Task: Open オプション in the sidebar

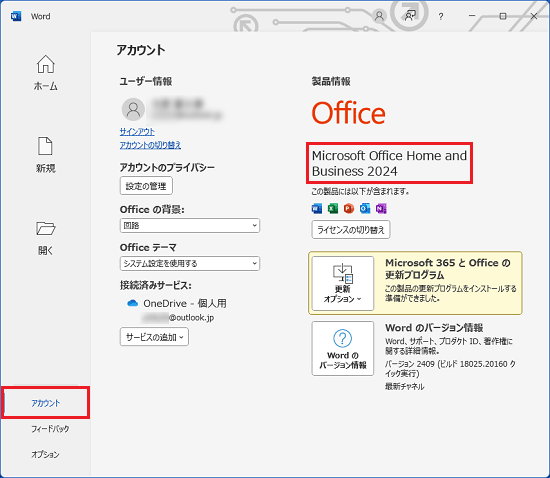Action: [x=45, y=454]
